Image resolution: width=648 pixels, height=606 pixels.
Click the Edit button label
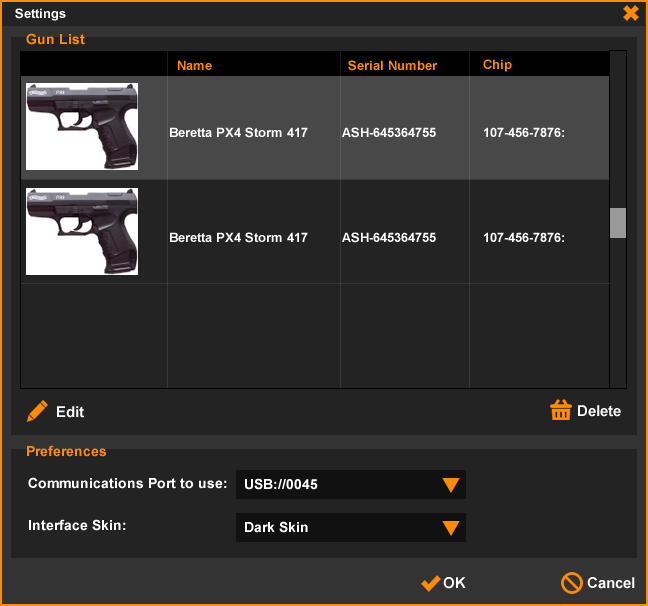tap(70, 412)
